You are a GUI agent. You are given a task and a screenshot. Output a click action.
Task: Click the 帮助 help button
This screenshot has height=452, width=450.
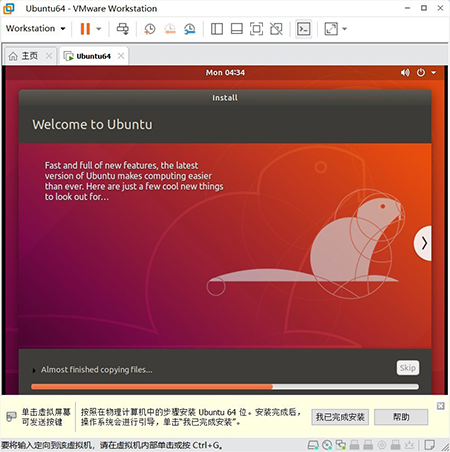pyautogui.click(x=401, y=417)
